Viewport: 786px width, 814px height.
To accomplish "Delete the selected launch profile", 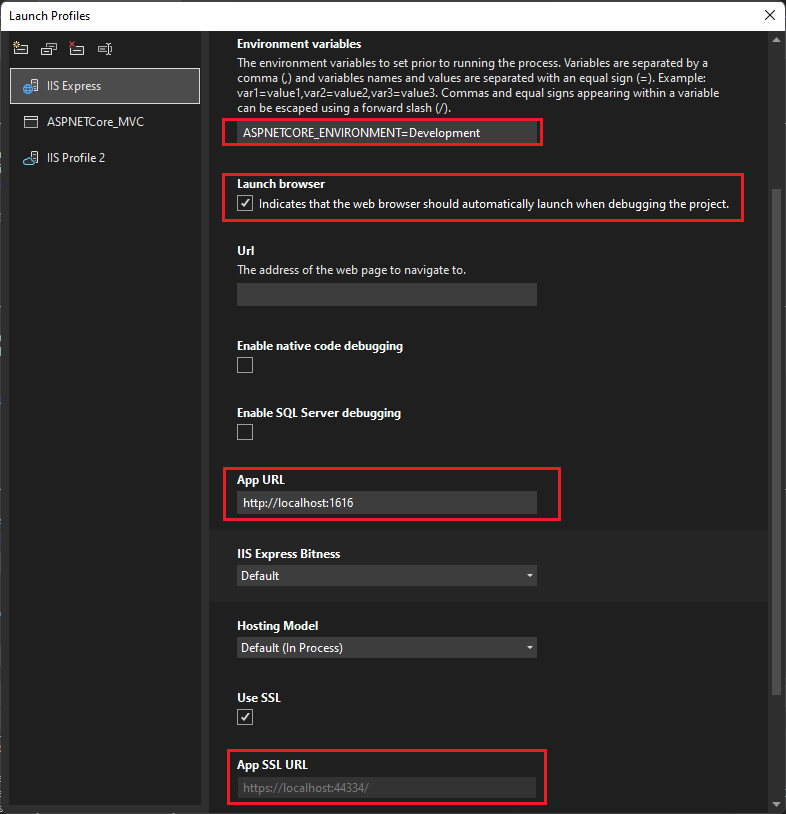I will point(76,47).
